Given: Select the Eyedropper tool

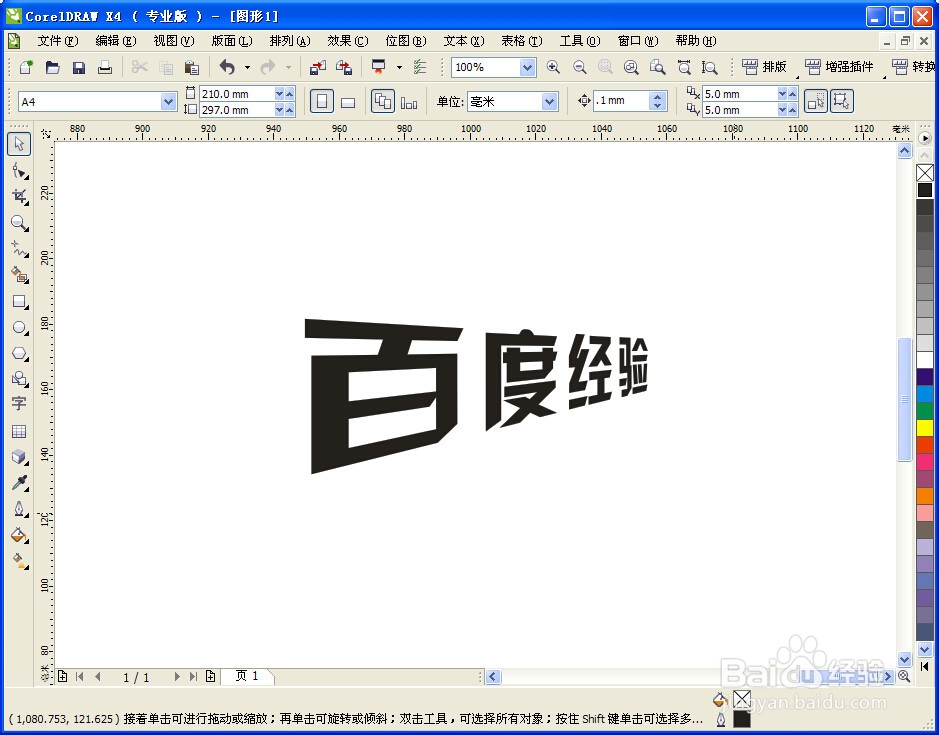Looking at the screenshot, I should [x=19, y=483].
